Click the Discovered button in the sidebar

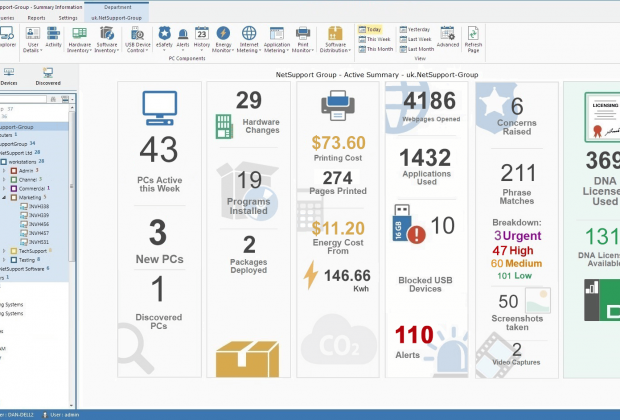pyautogui.click(x=48, y=76)
